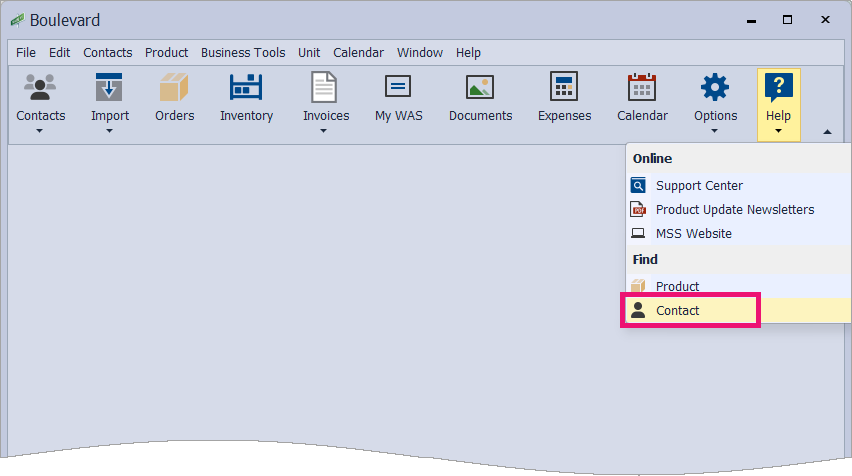Open the Options gear icon
The height and width of the screenshot is (476, 852).
[x=715, y=87]
